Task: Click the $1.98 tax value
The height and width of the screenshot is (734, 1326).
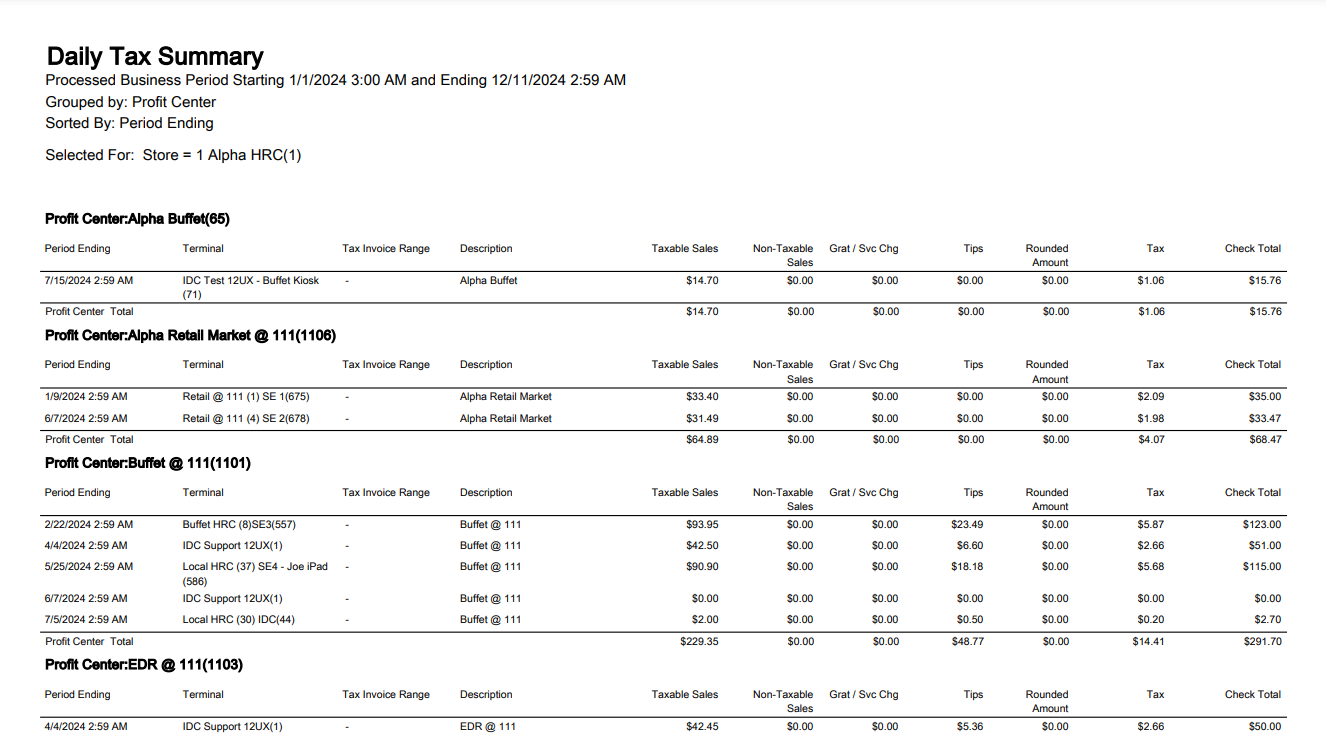Action: click(1151, 419)
